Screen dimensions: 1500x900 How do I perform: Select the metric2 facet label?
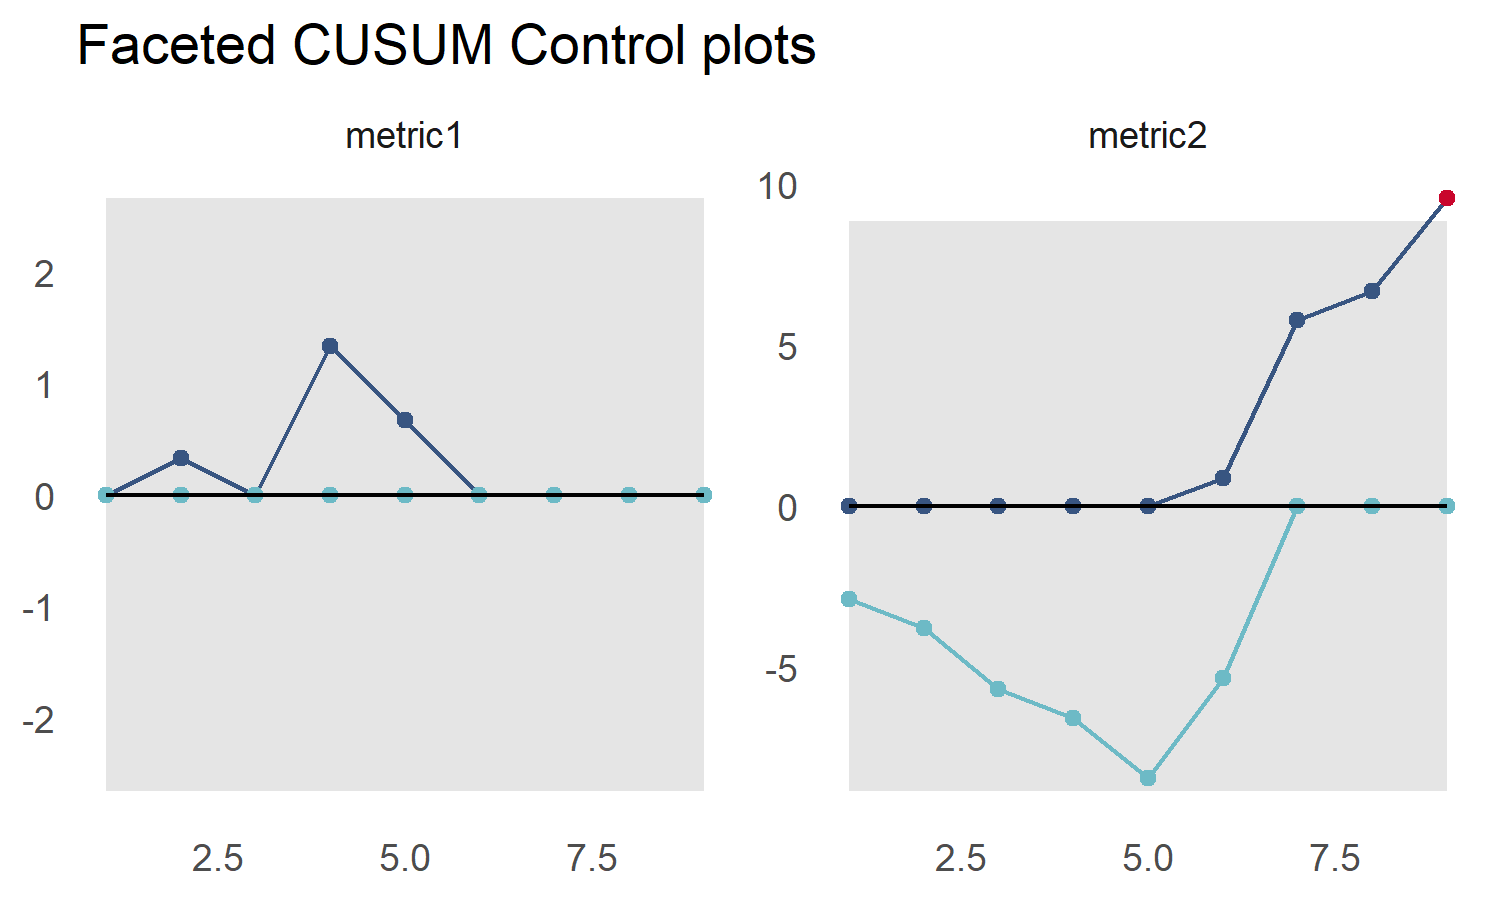pyautogui.click(x=1147, y=136)
